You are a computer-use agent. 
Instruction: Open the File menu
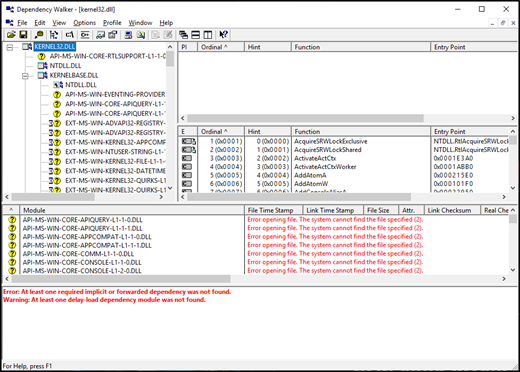pos(22,23)
